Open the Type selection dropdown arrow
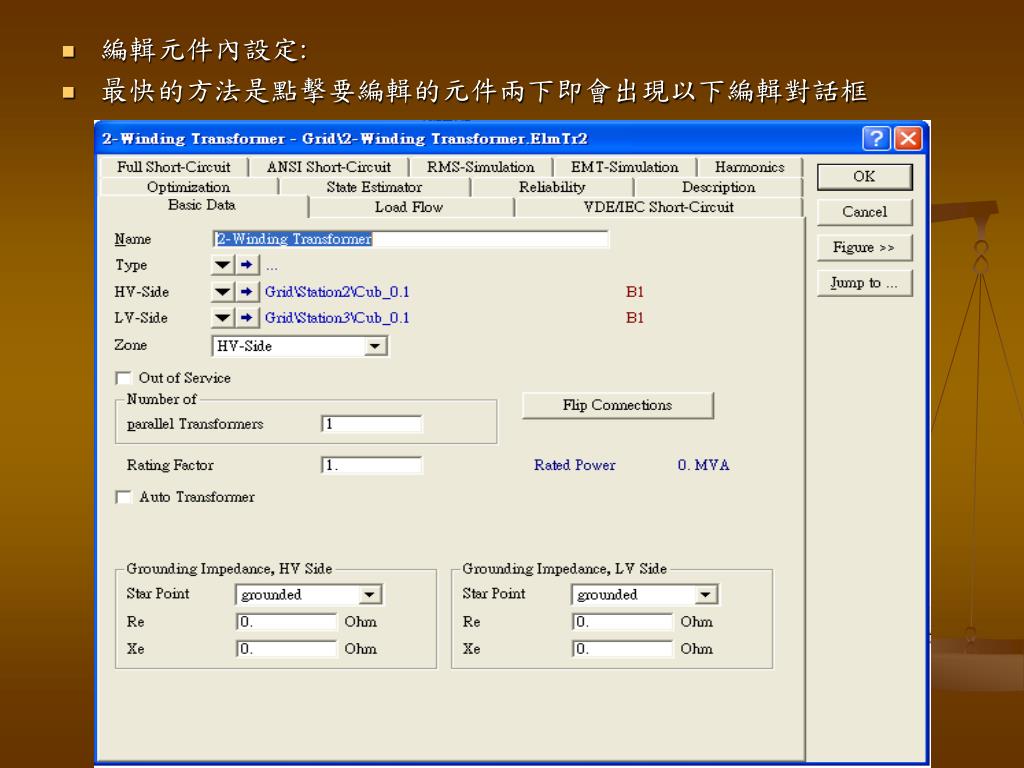 pyautogui.click(x=223, y=265)
